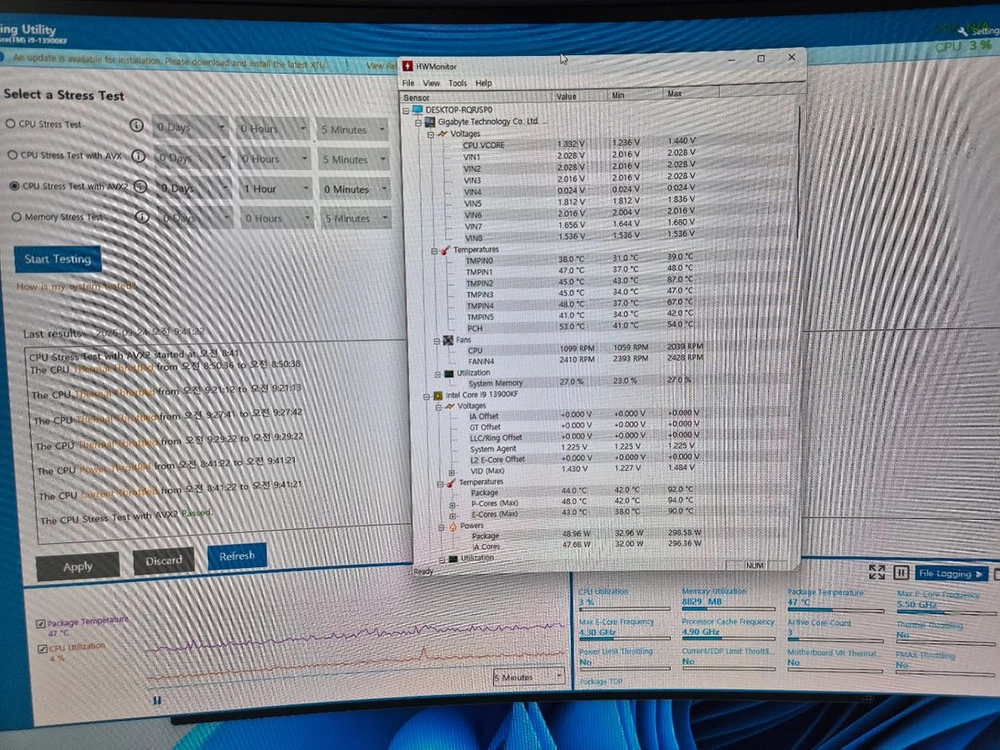Select CPU Stress Test with AVX2 radio button
The width and height of the screenshot is (1000, 750).
[15, 186]
